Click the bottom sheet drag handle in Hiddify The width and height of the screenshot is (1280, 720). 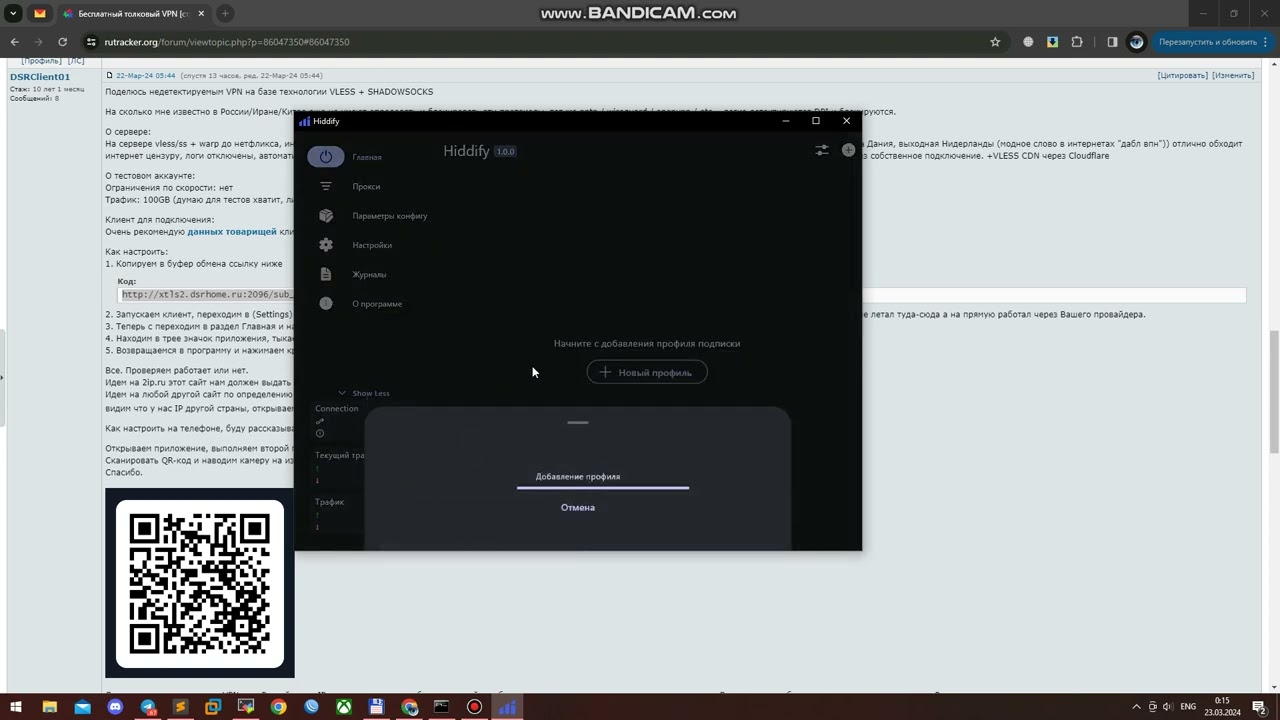click(x=578, y=422)
